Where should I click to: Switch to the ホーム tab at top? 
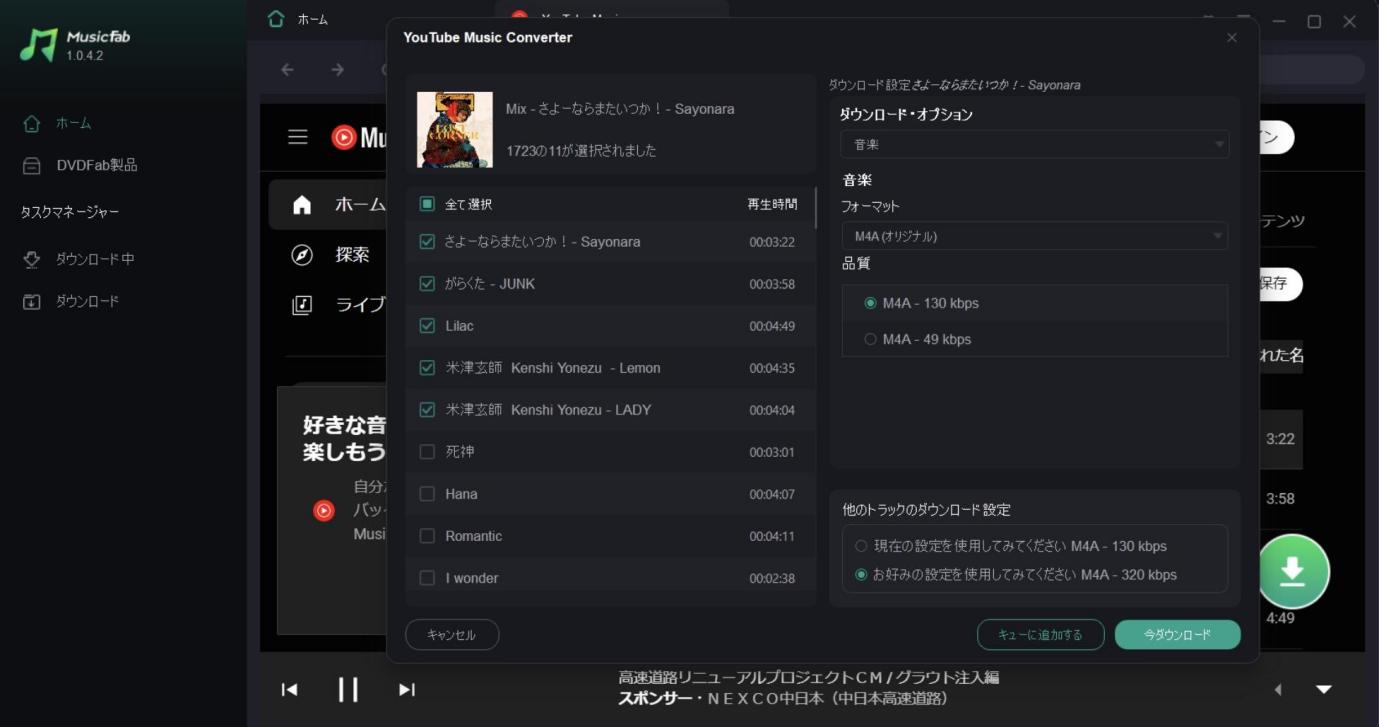point(298,19)
